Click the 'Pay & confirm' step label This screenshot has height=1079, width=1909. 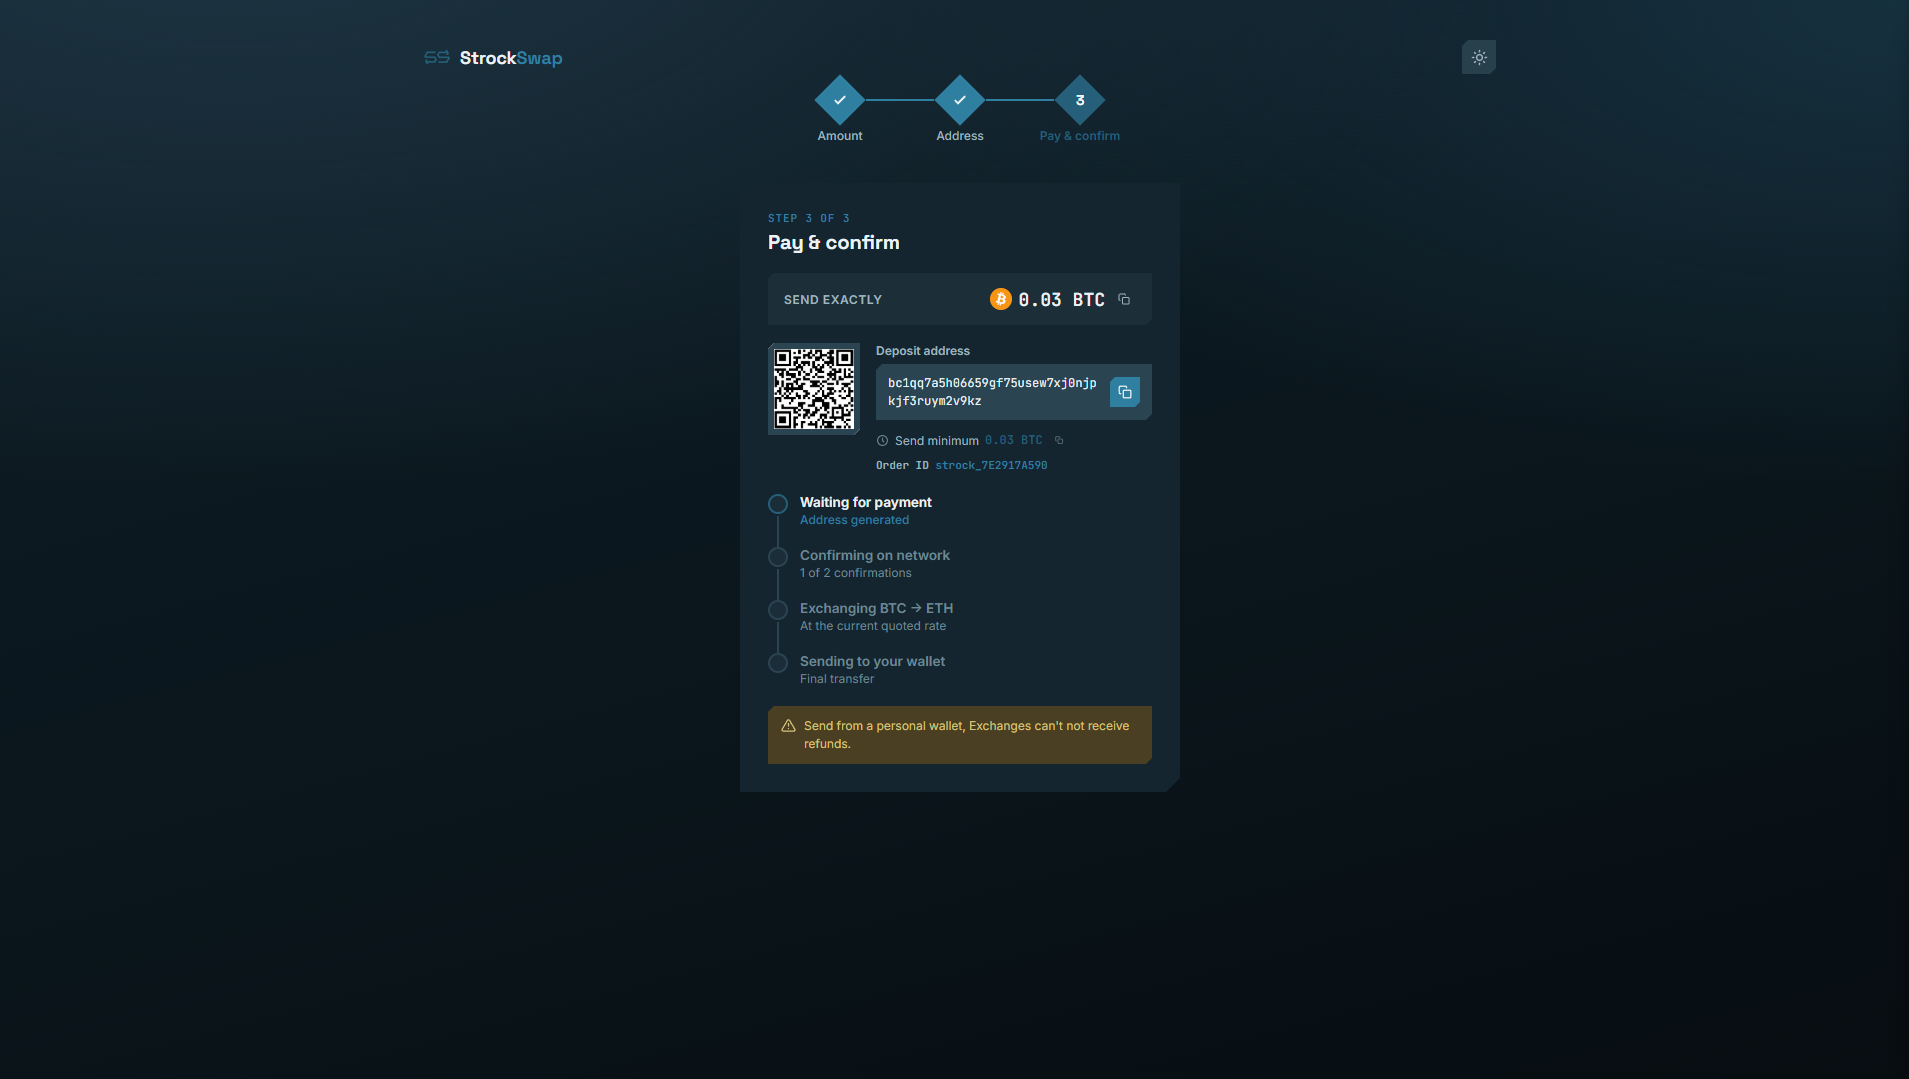[x=1080, y=136]
